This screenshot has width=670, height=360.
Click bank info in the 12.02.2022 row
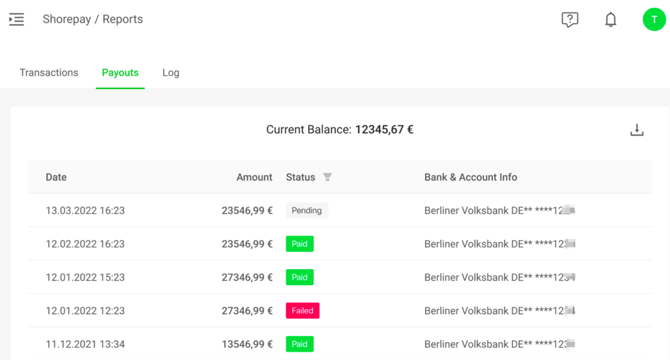pyautogui.click(x=500, y=244)
